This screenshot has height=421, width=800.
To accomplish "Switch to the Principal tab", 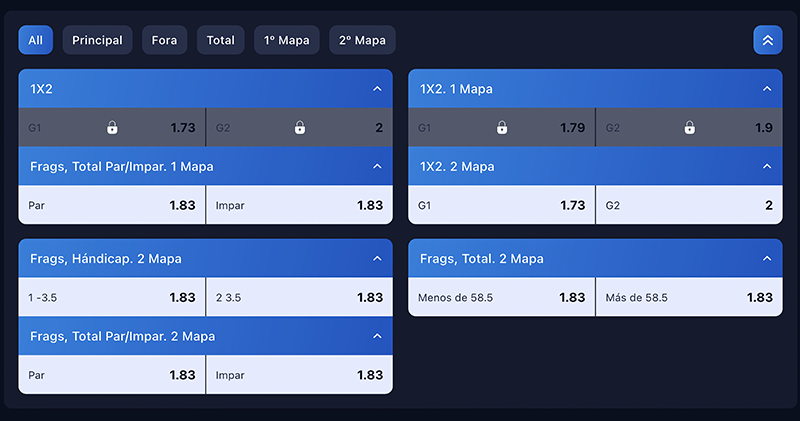I will [97, 40].
